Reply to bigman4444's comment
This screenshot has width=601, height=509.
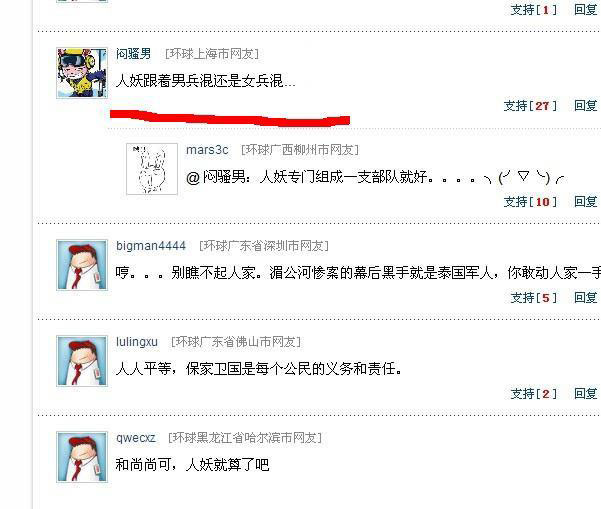tap(585, 297)
